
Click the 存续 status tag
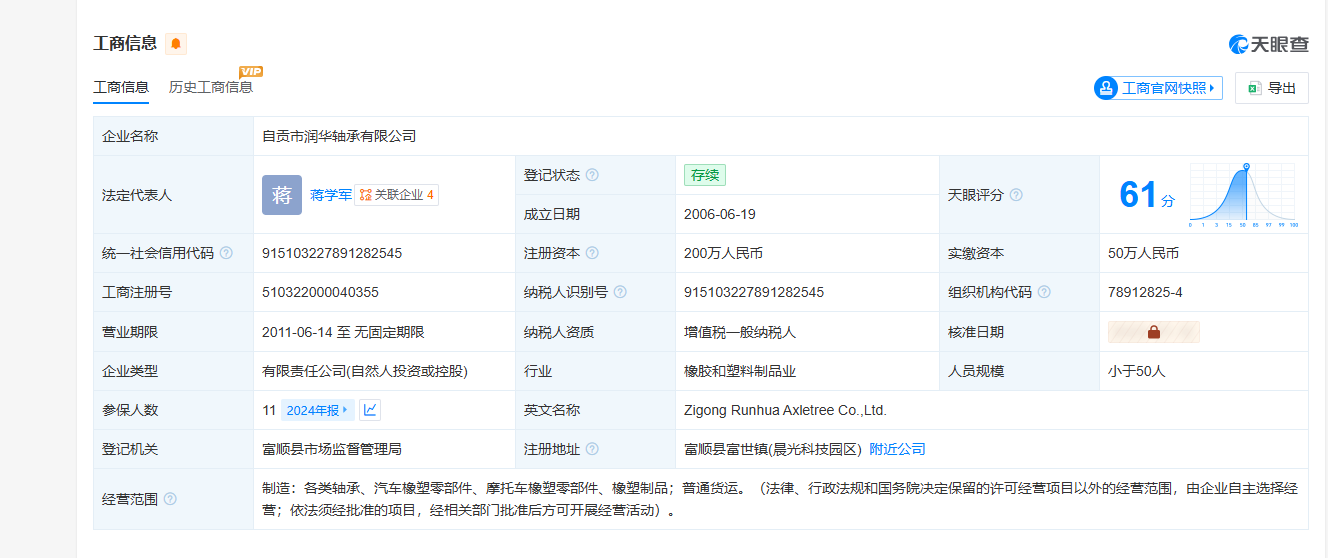tap(704, 175)
